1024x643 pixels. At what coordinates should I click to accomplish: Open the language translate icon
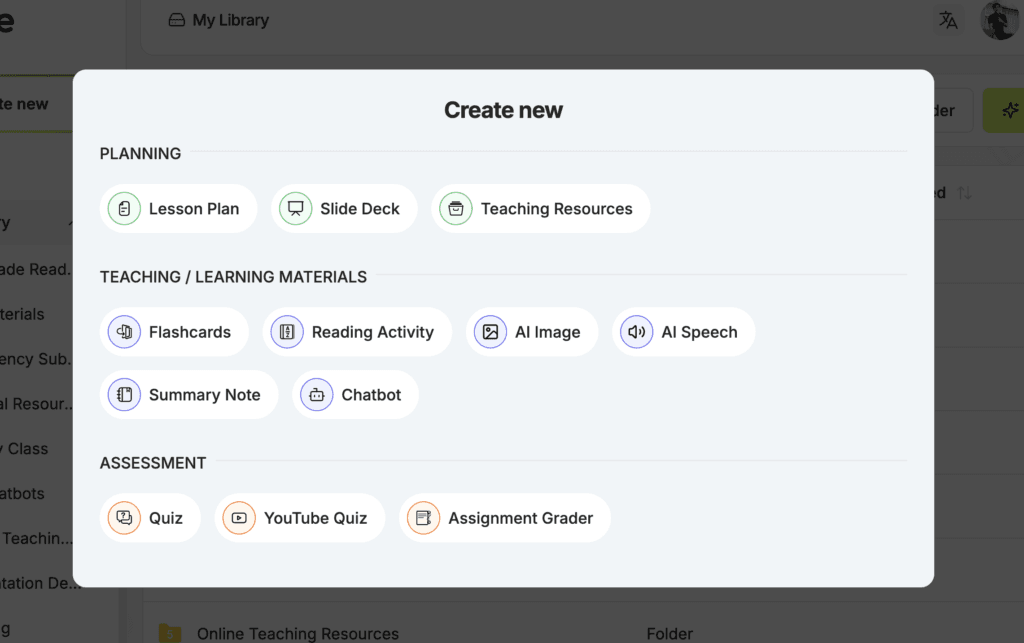(948, 20)
